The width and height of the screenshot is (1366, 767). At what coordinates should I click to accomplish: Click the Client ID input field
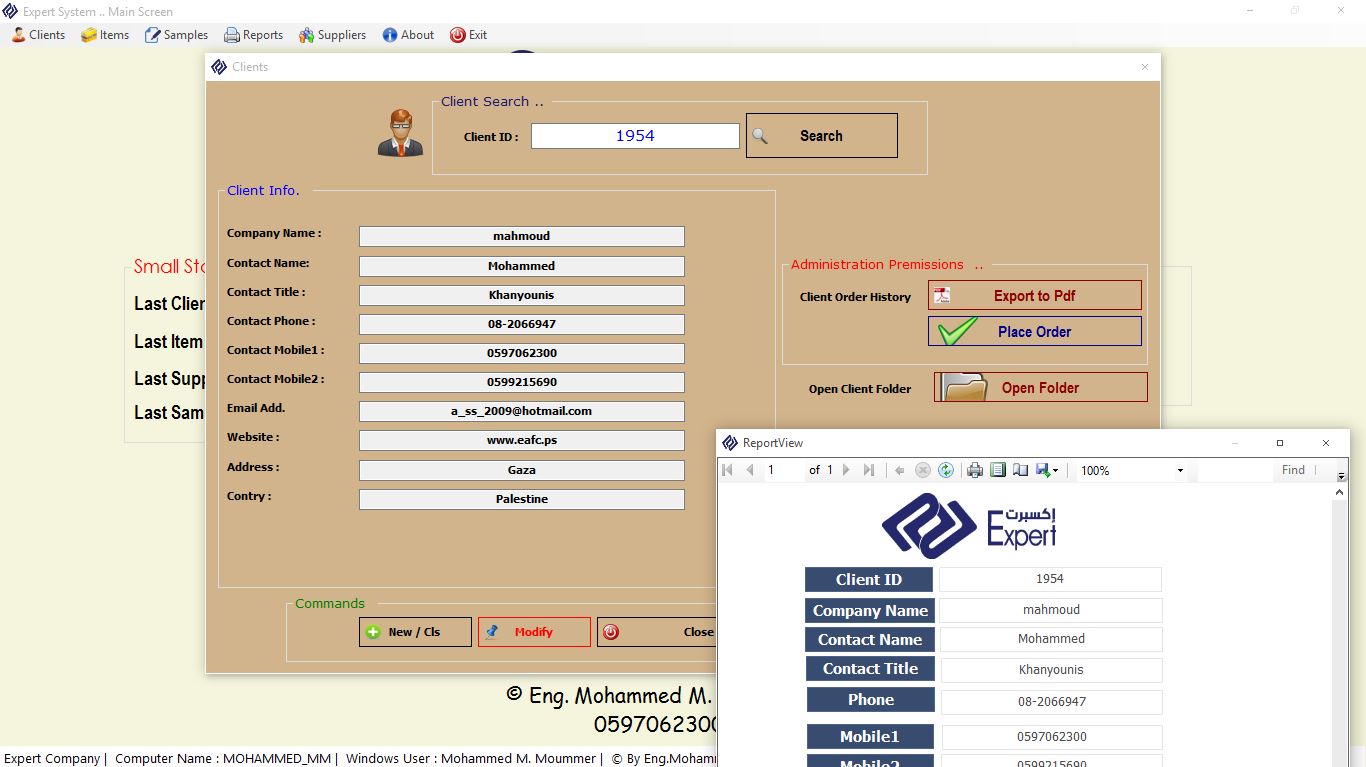[x=634, y=136]
